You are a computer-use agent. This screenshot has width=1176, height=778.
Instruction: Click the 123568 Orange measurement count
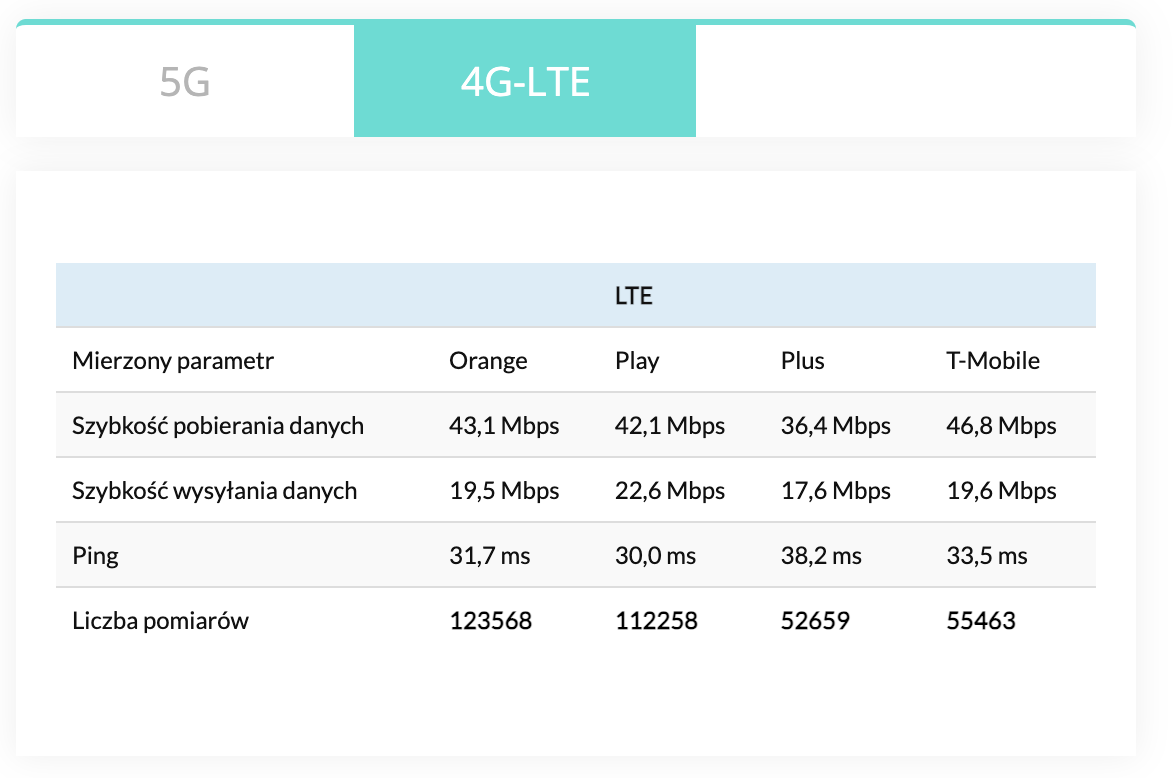(x=491, y=621)
